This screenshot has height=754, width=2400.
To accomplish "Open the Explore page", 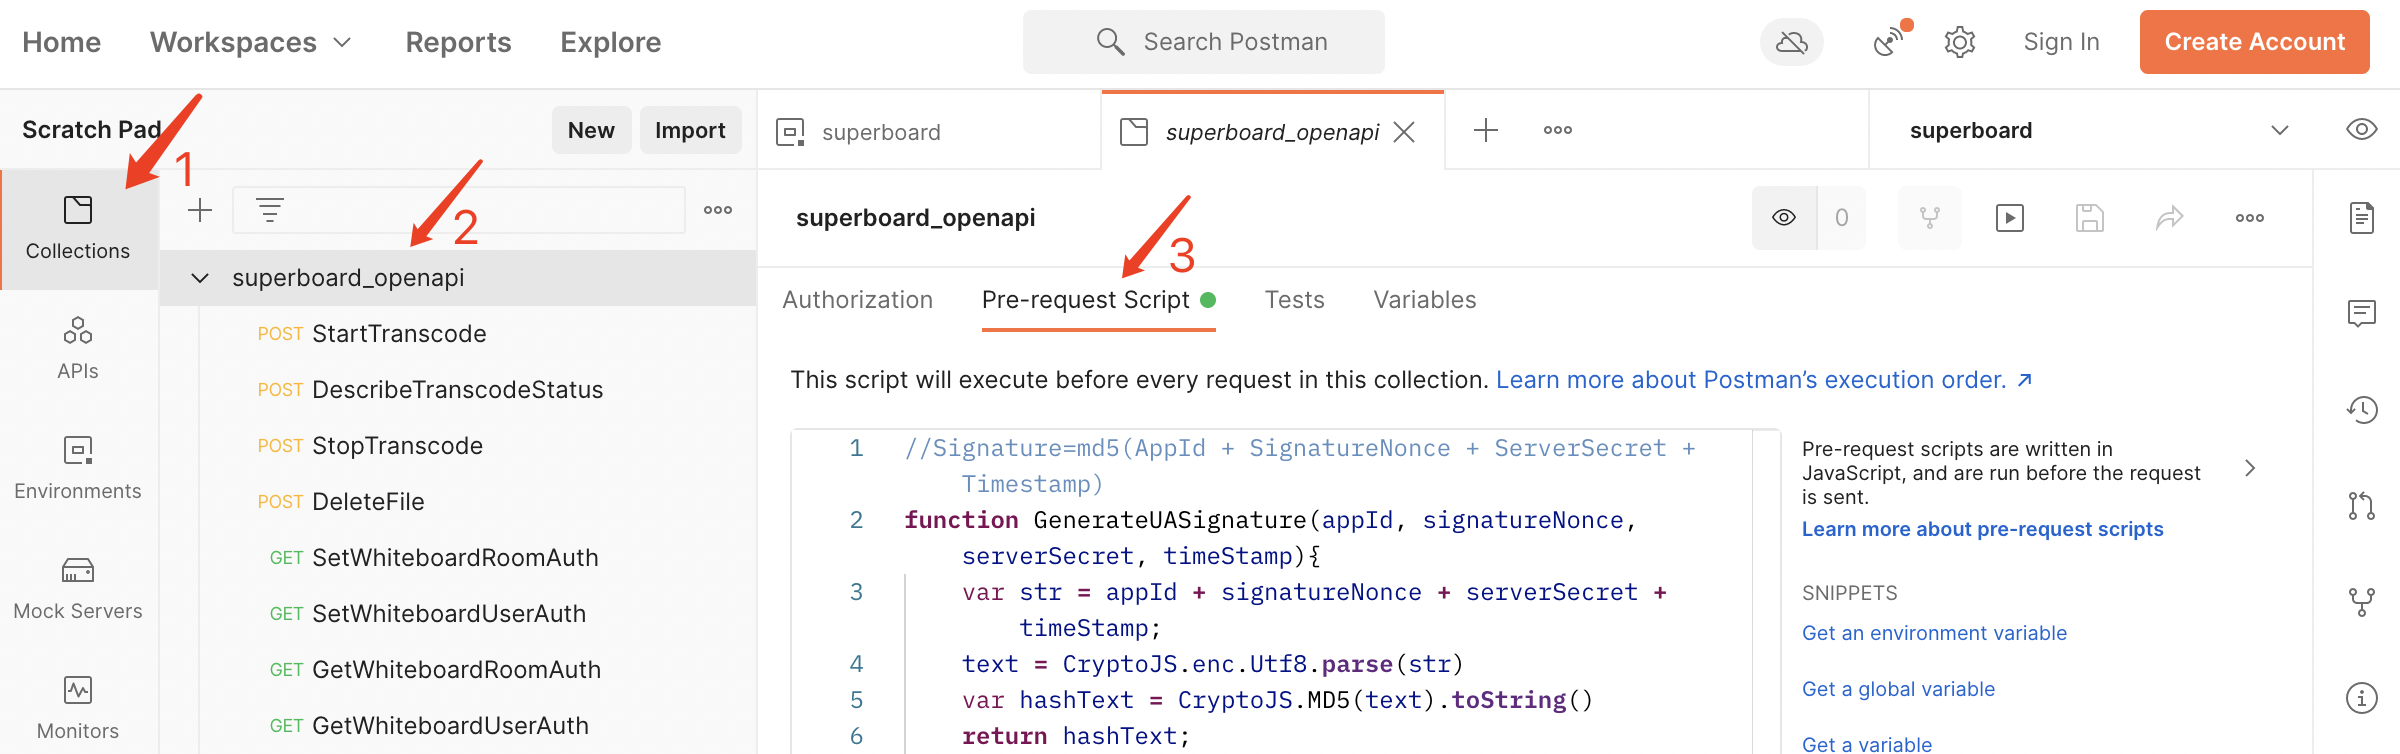I will [611, 42].
